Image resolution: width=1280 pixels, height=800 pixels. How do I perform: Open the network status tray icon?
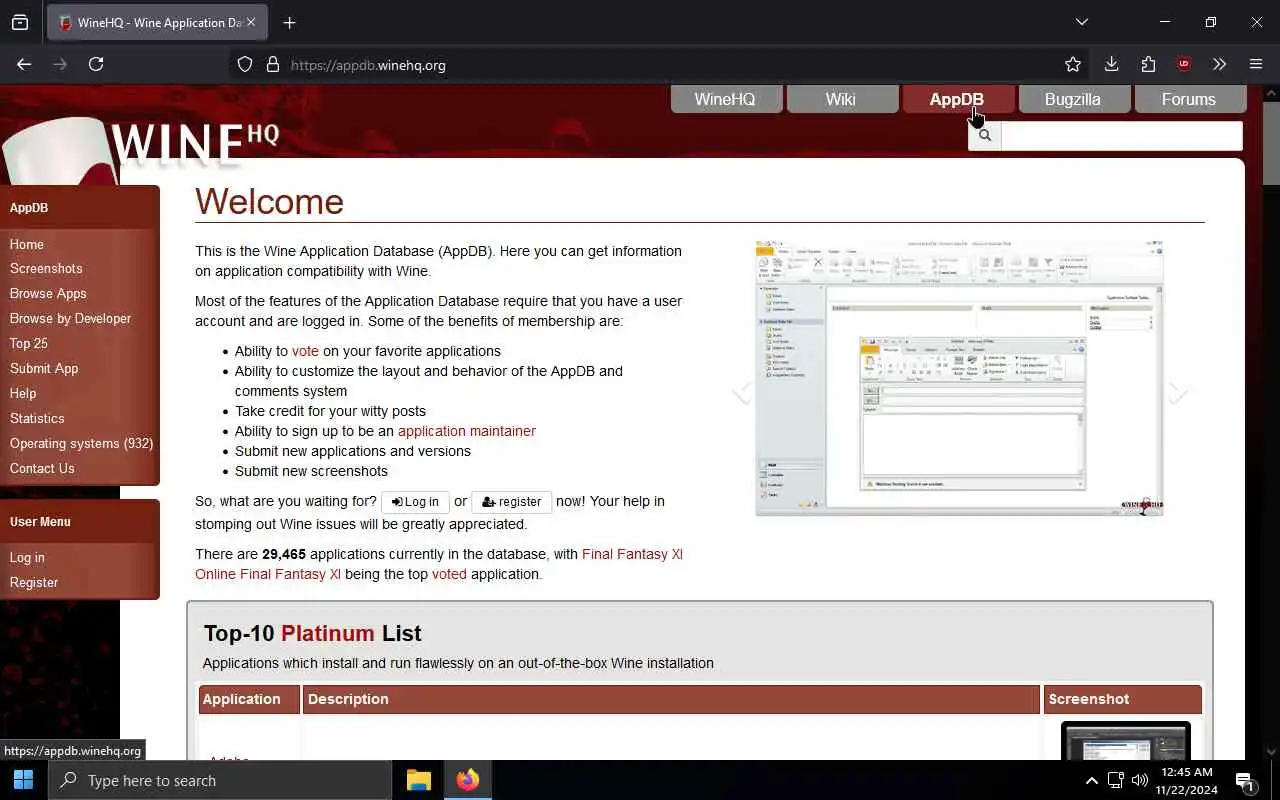1116,780
